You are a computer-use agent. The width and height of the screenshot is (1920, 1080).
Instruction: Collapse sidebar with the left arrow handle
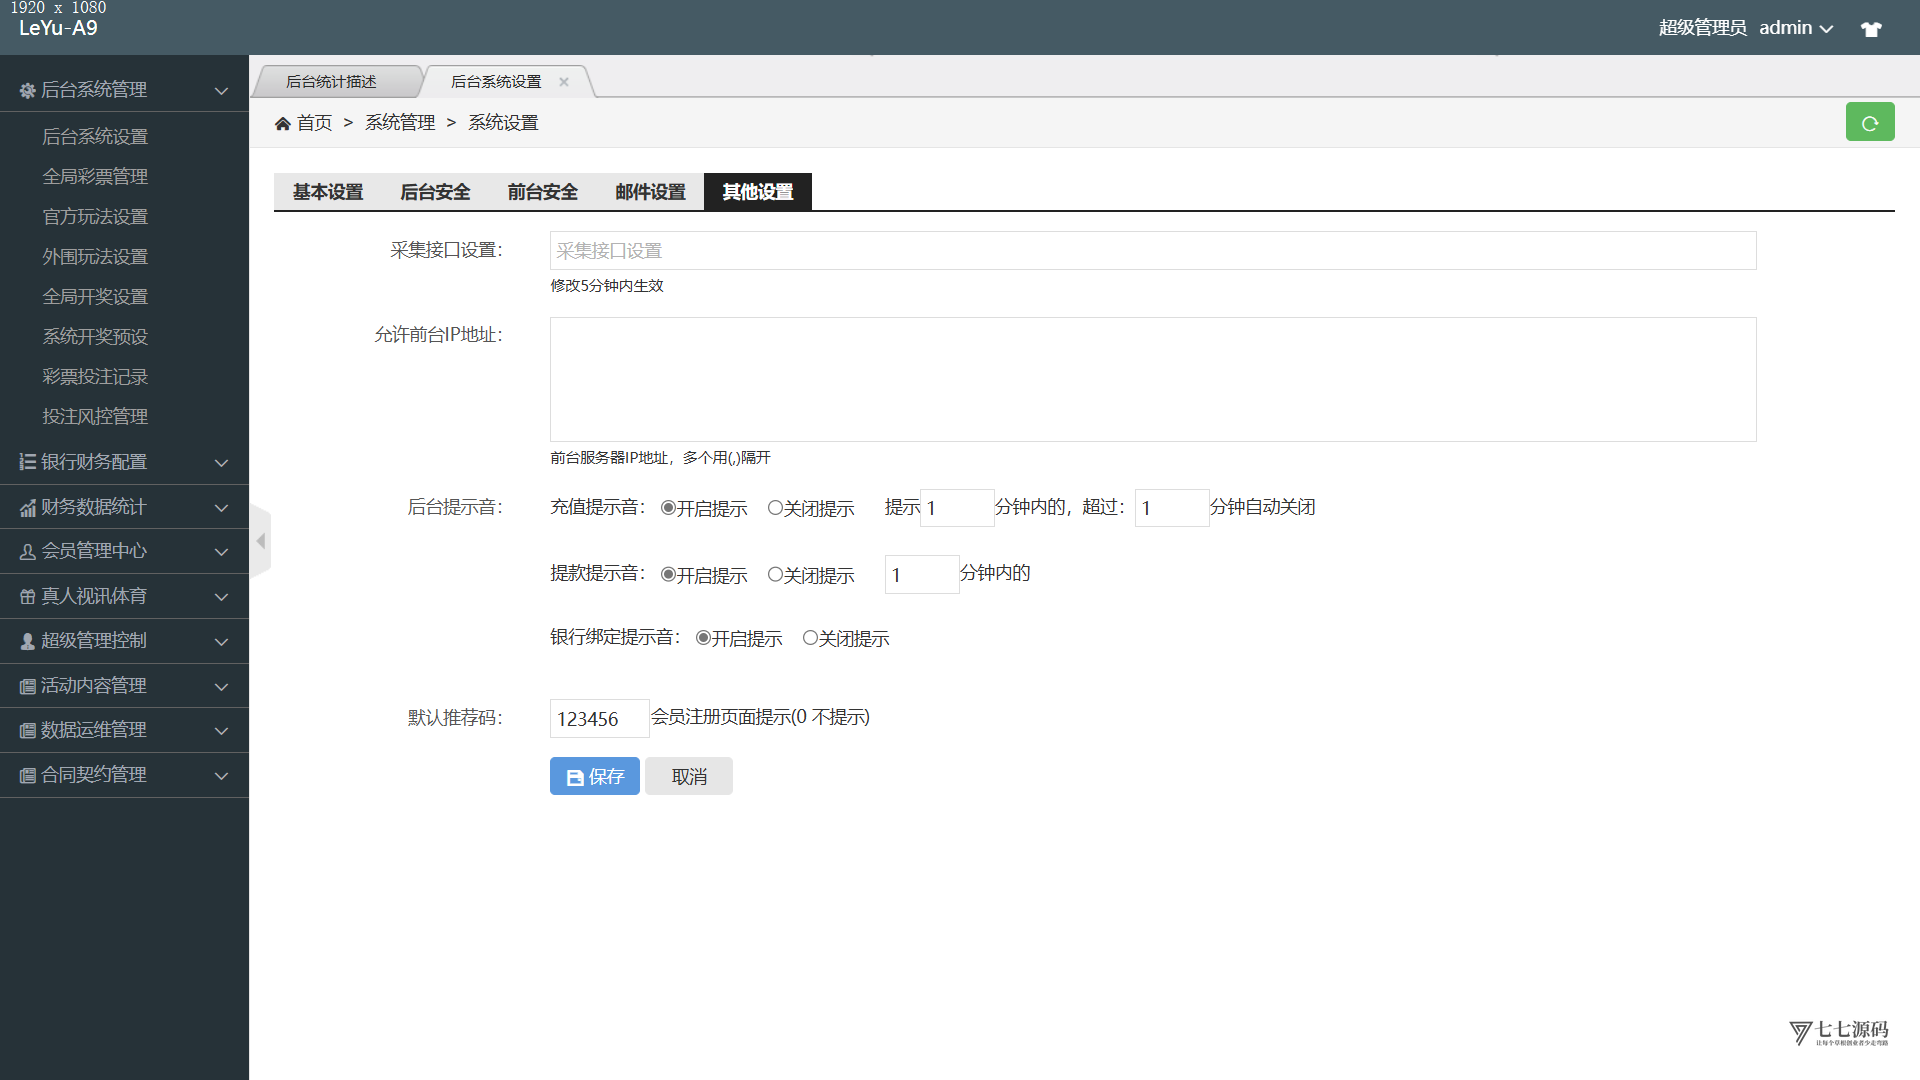click(261, 541)
